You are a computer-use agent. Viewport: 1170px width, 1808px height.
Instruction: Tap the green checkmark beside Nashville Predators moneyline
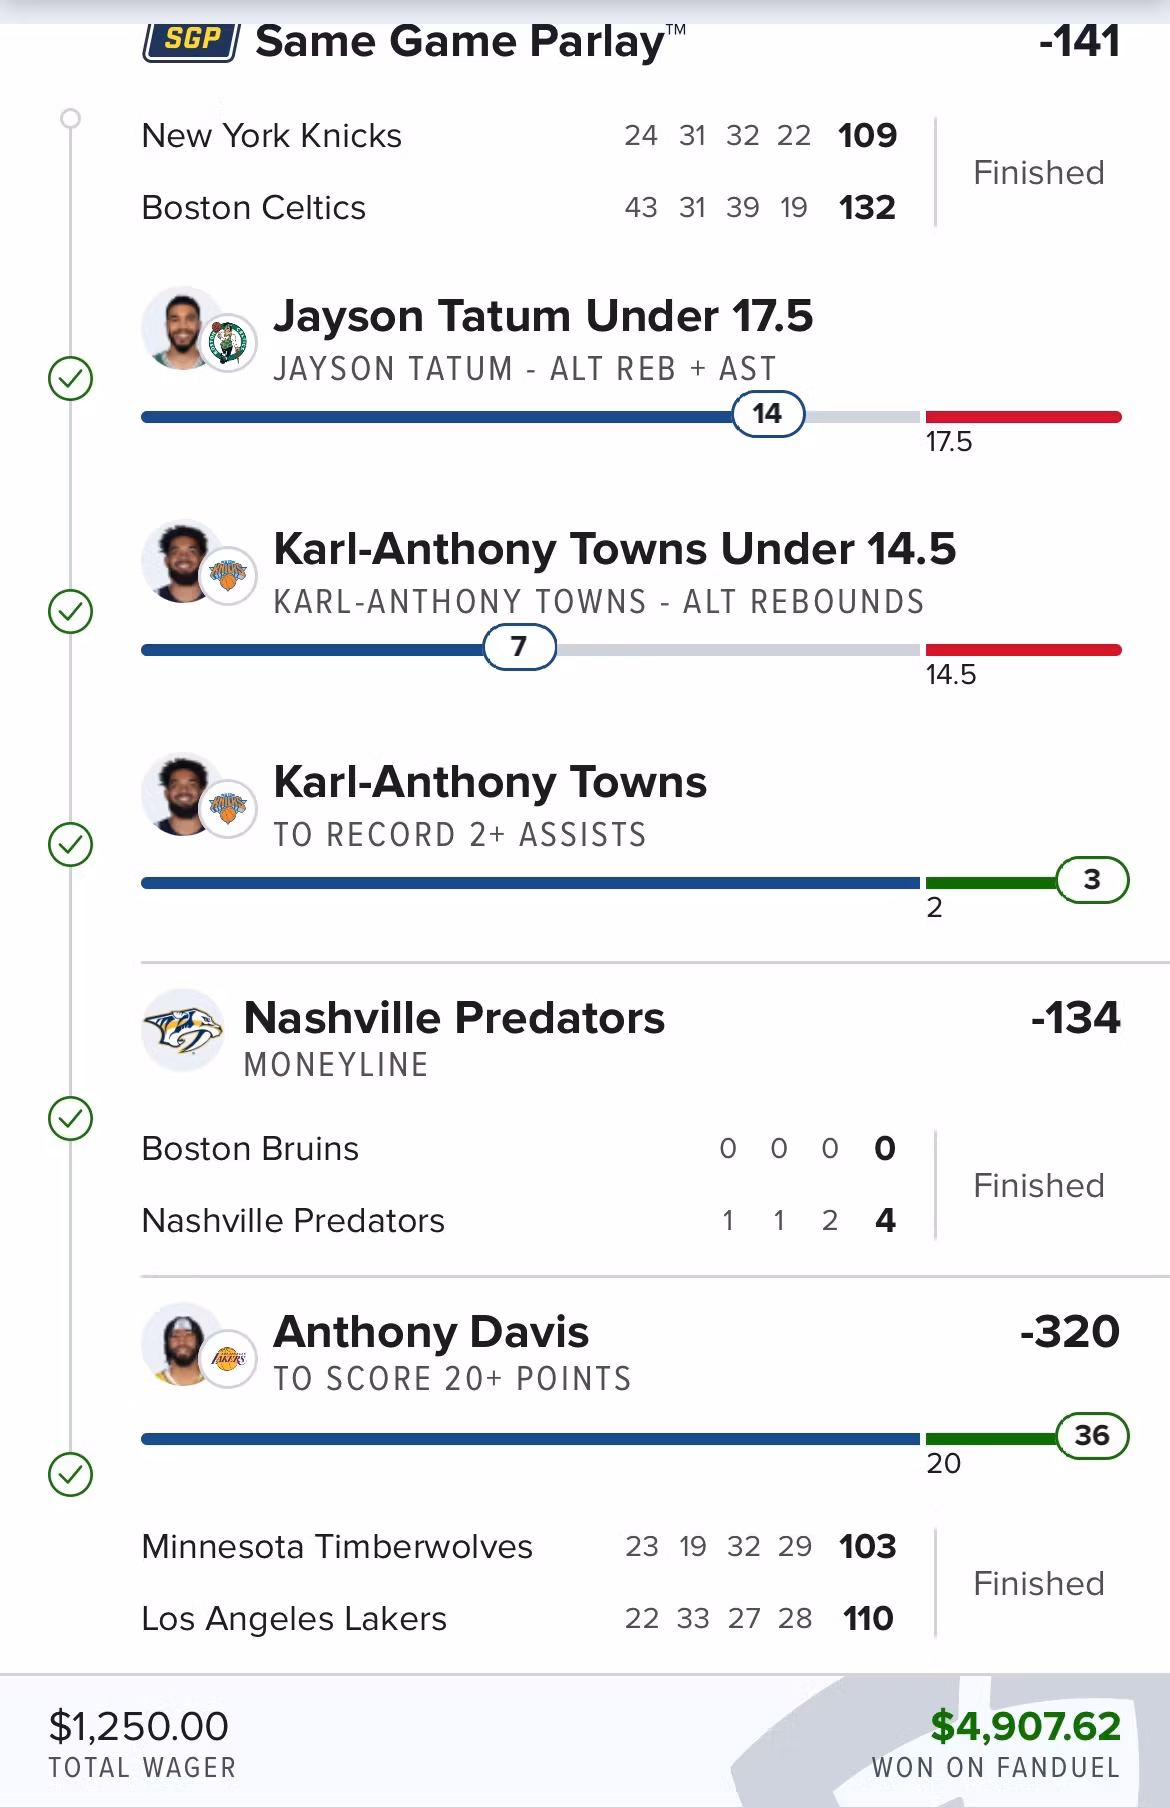[x=71, y=1118]
